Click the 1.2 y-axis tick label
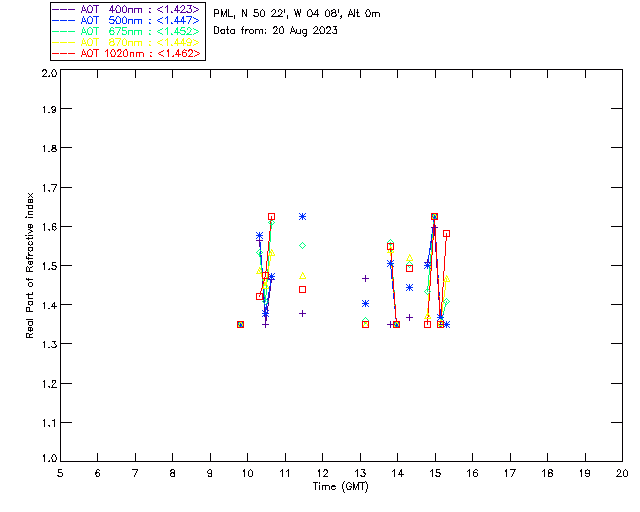 49,384
